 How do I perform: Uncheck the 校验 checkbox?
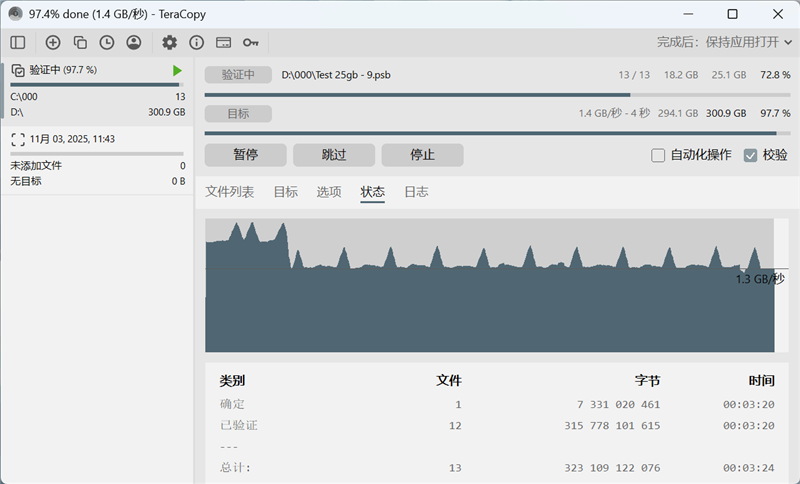point(750,155)
